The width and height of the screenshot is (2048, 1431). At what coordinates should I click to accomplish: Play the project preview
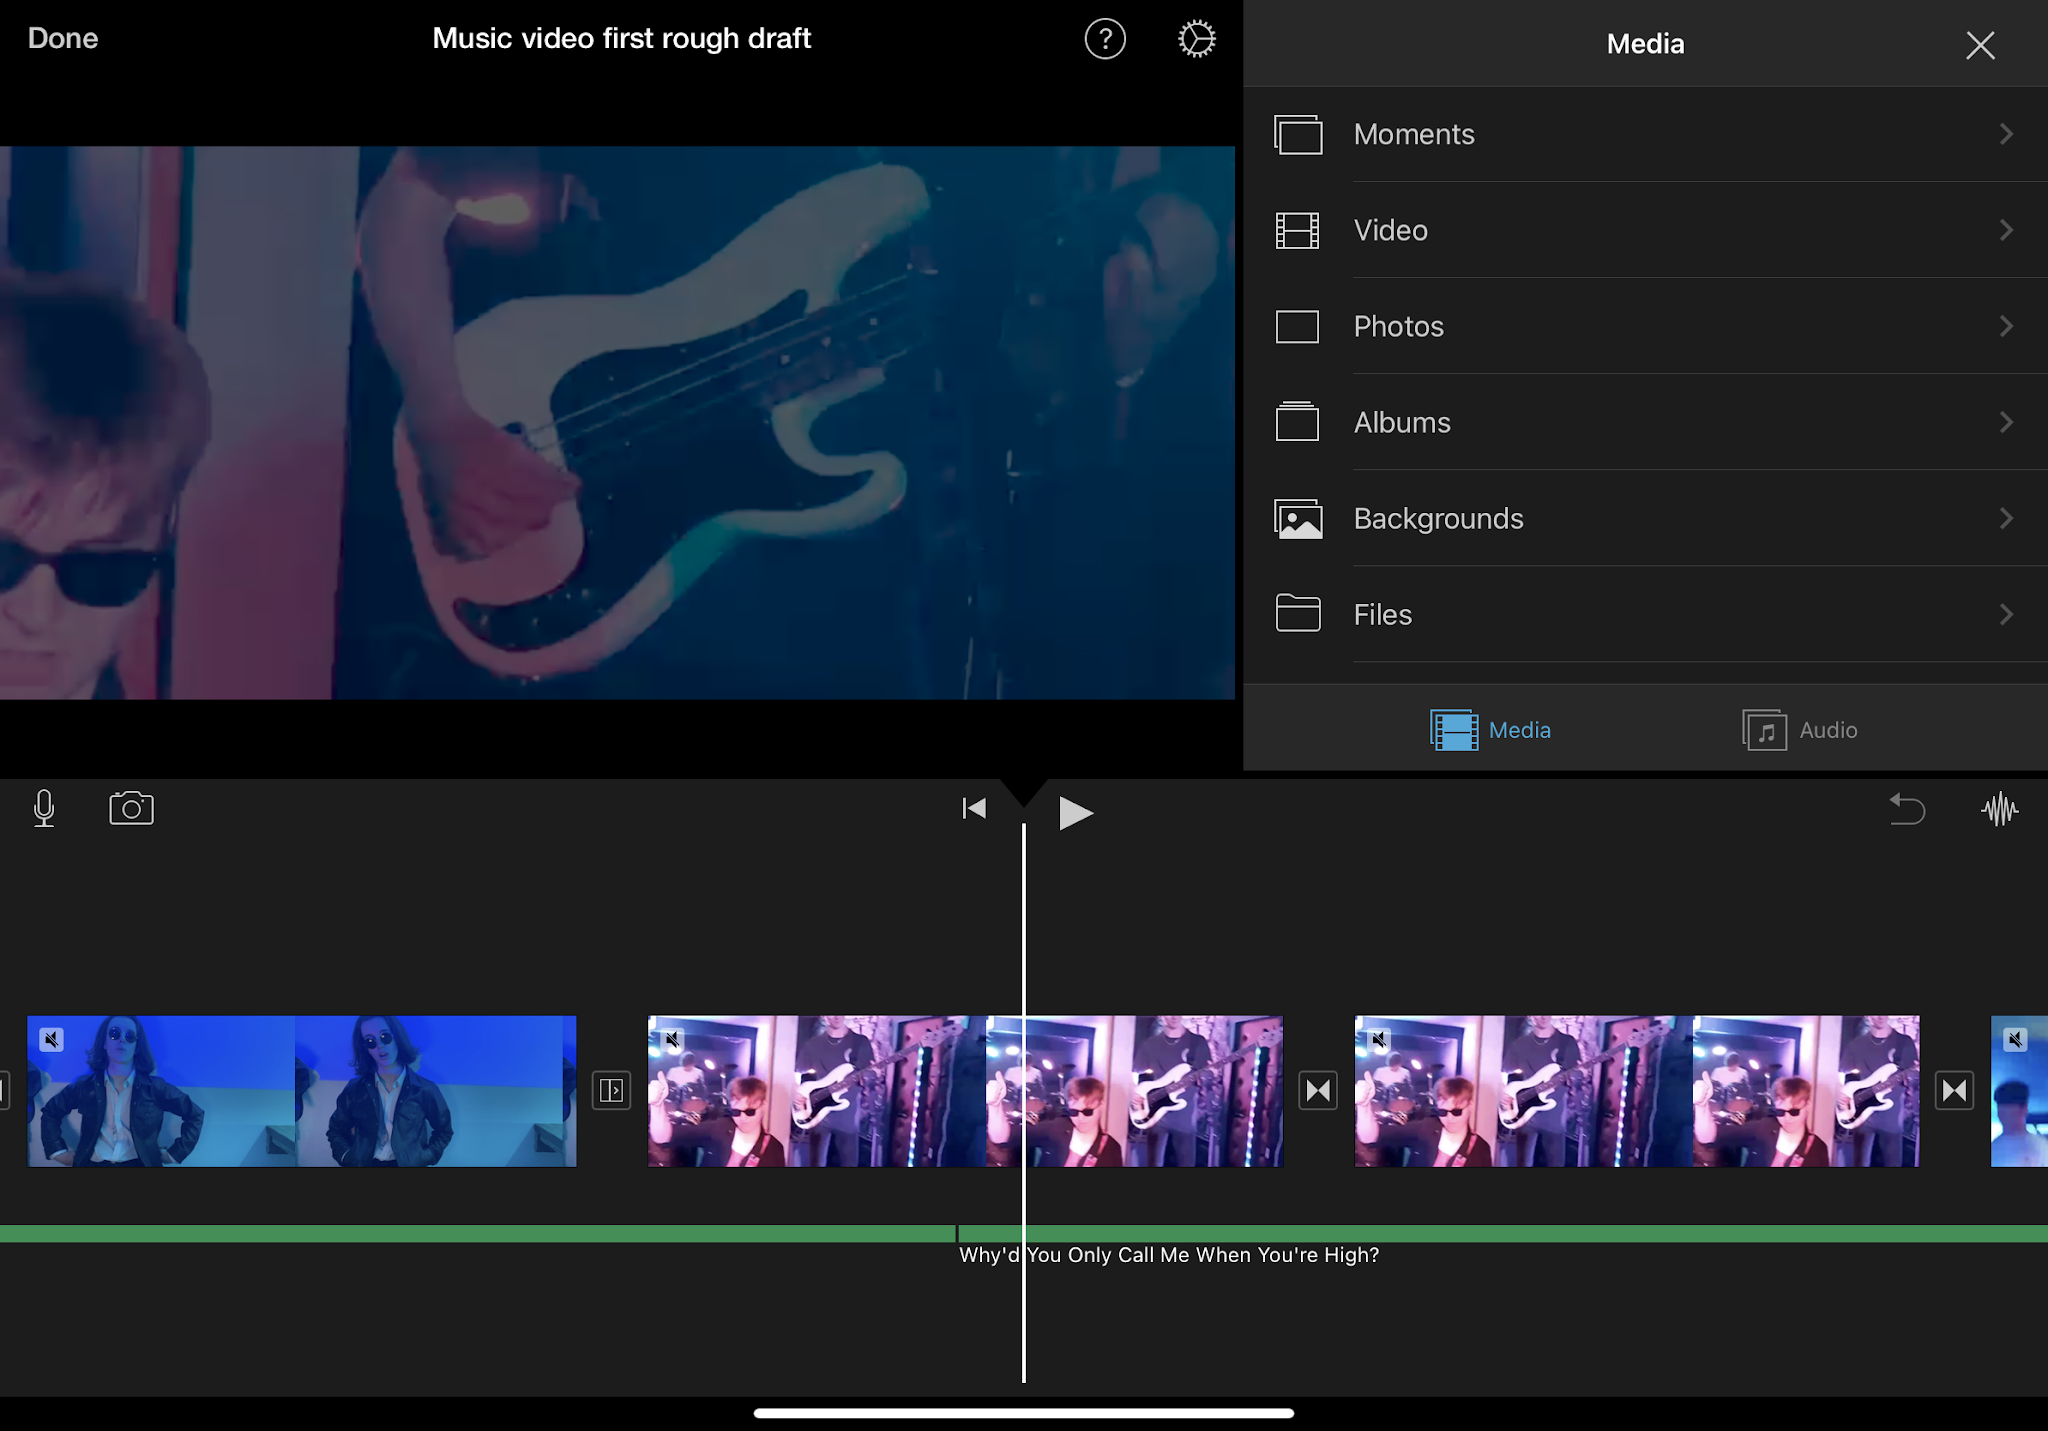[x=1075, y=813]
